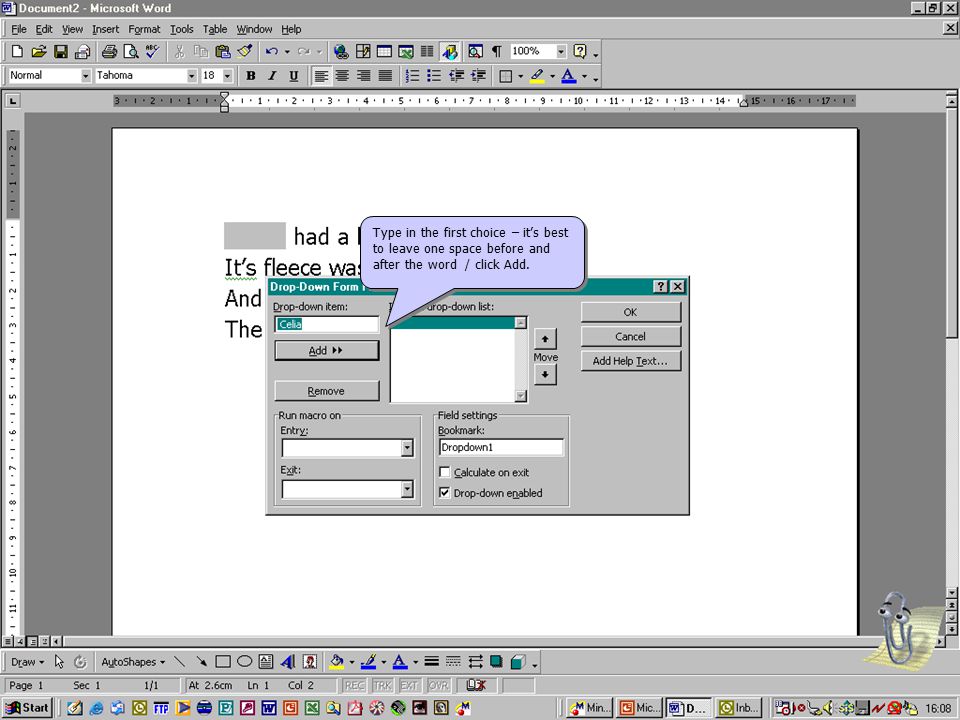Click the Insert Table icon
Screen dimensions: 960x720
pyautogui.click(x=384, y=51)
